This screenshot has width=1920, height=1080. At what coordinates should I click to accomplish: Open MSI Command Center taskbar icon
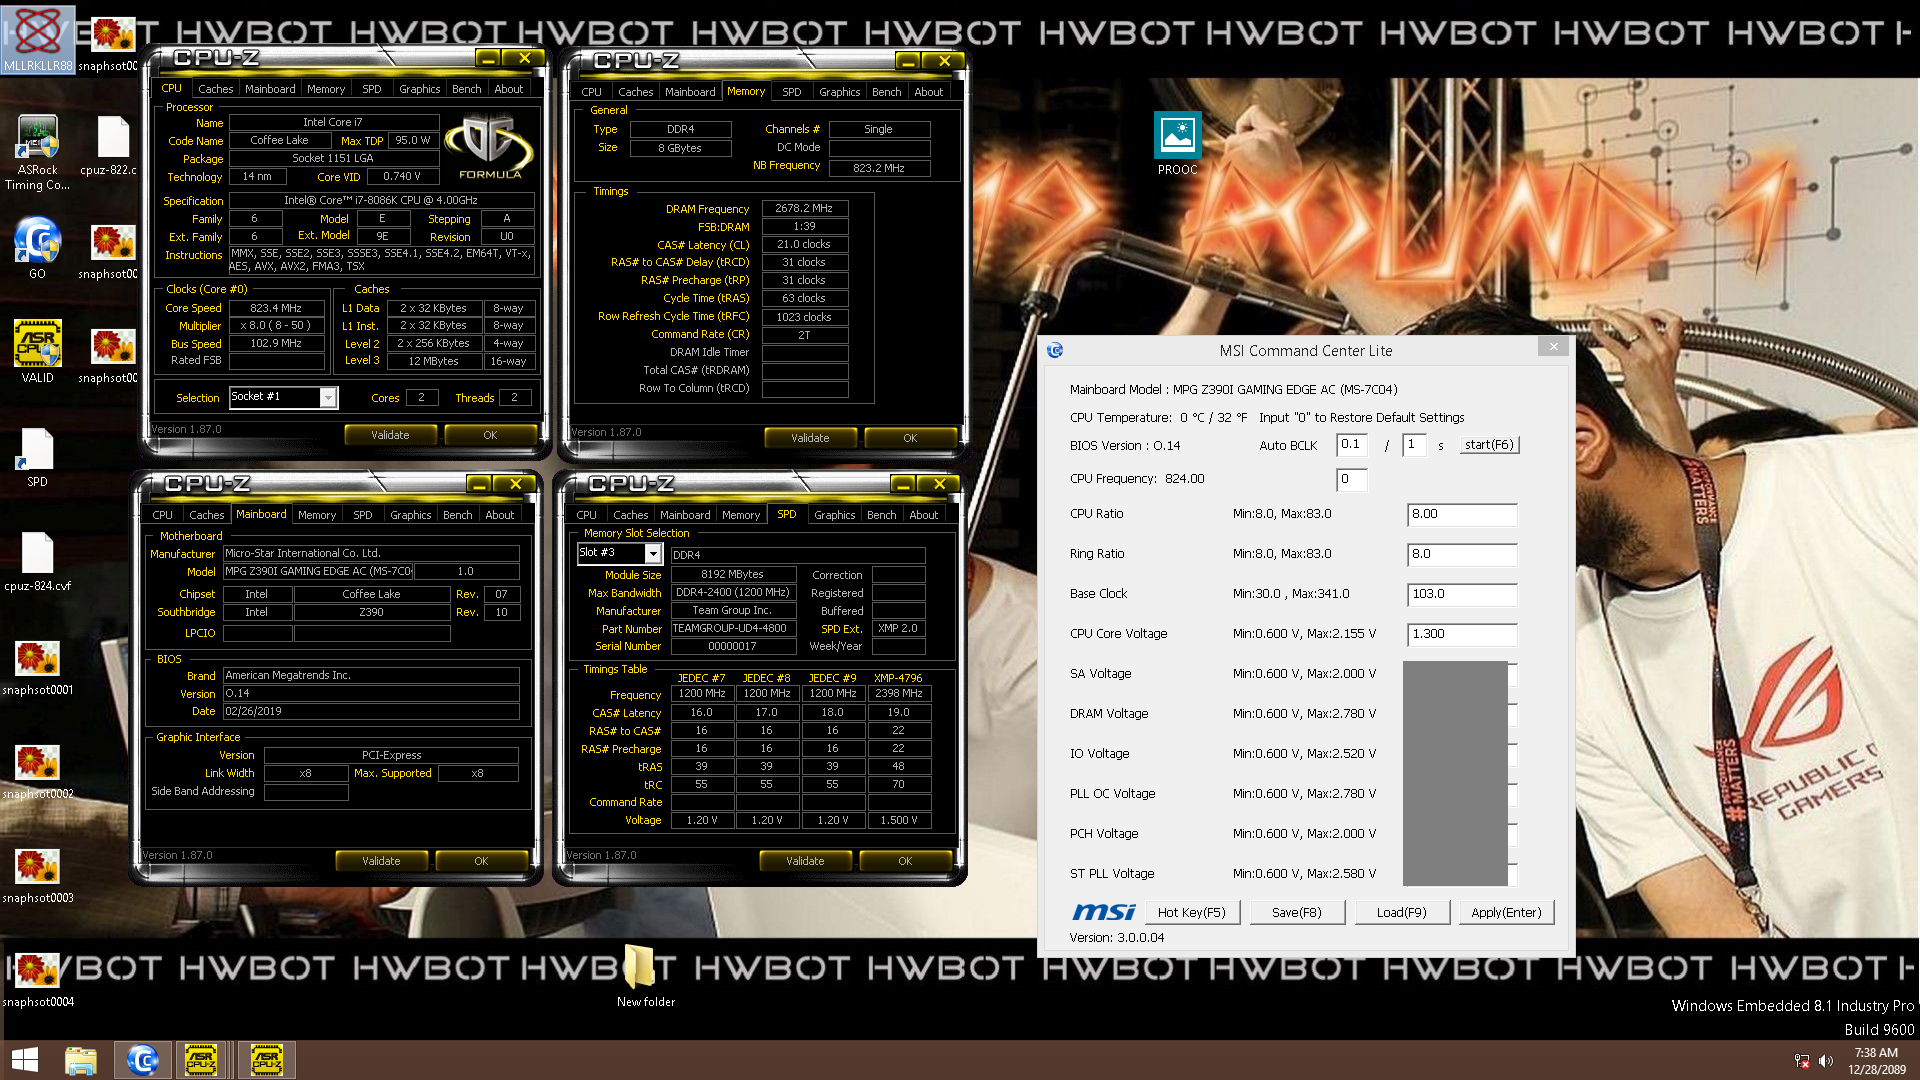click(x=143, y=1060)
